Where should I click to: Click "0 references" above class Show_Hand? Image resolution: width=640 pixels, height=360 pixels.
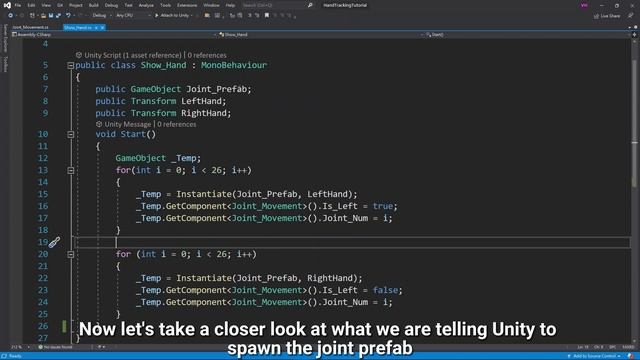[x=207, y=55]
